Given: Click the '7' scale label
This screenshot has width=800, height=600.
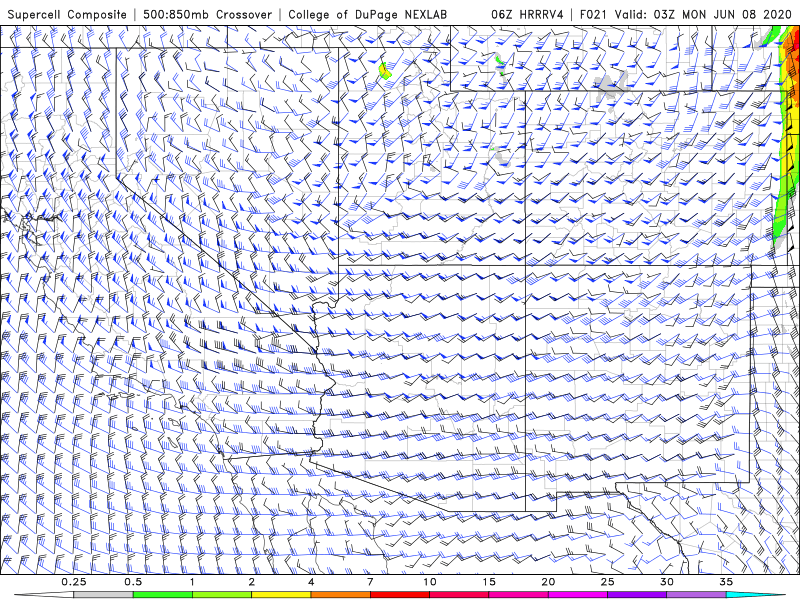Looking at the screenshot, I should tap(370, 582).
